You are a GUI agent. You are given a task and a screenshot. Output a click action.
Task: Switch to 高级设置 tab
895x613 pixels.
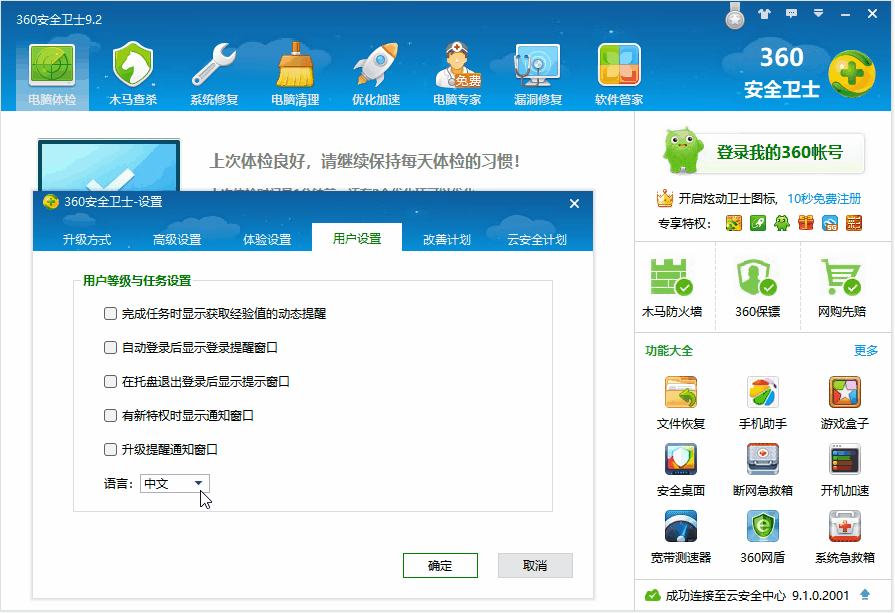pos(177,239)
